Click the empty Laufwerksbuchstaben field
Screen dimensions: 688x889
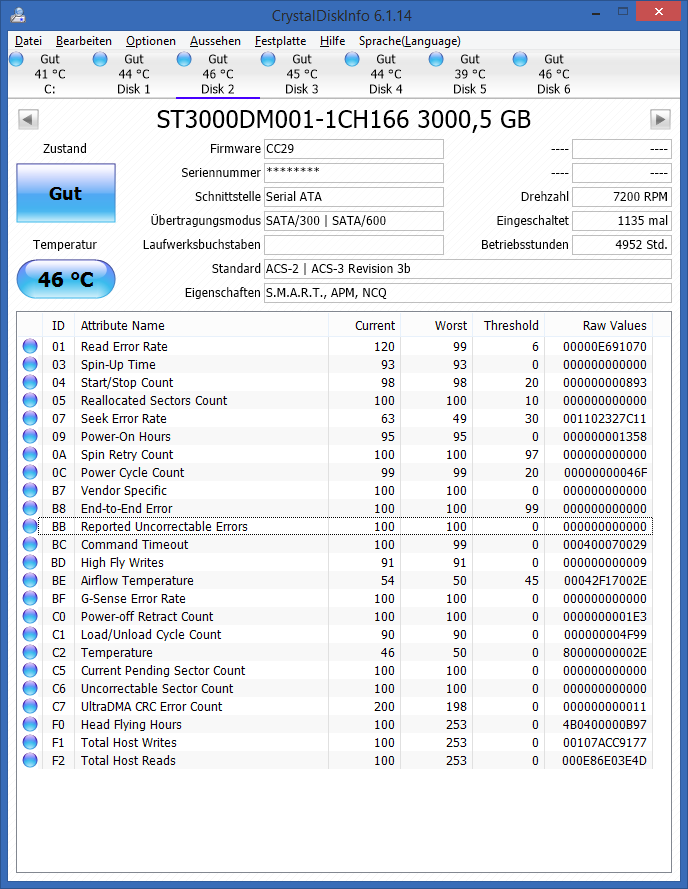(354, 245)
